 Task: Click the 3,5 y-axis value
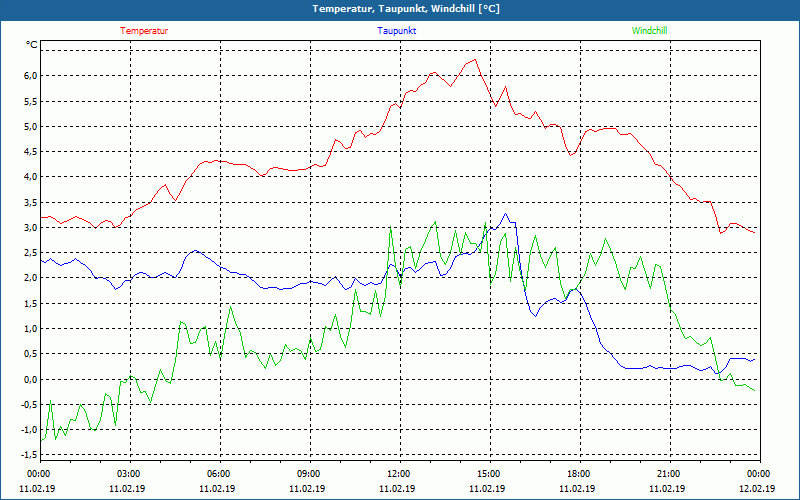pos(31,203)
